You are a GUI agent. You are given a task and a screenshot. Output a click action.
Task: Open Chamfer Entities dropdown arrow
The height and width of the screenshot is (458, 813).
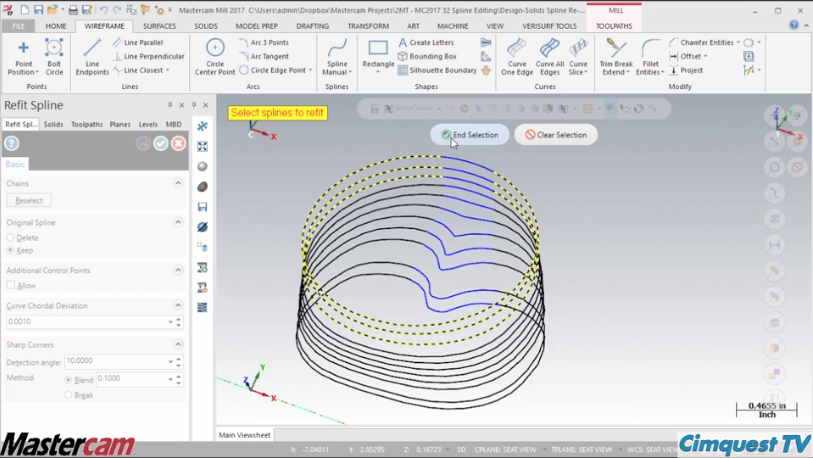738,43
